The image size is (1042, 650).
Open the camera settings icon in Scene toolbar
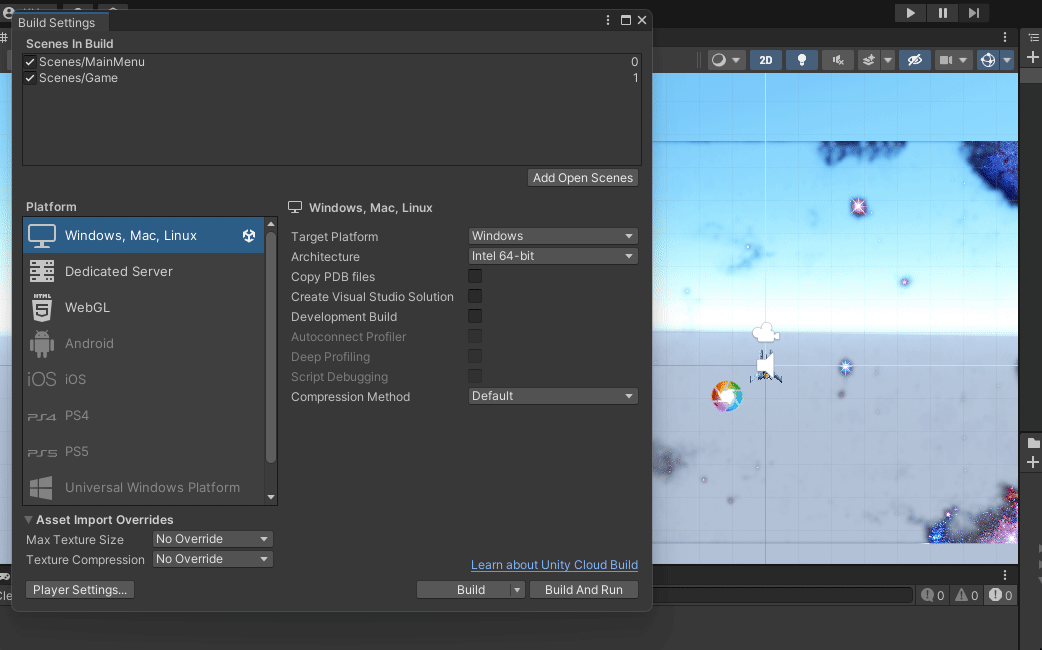pyautogui.click(x=948, y=59)
